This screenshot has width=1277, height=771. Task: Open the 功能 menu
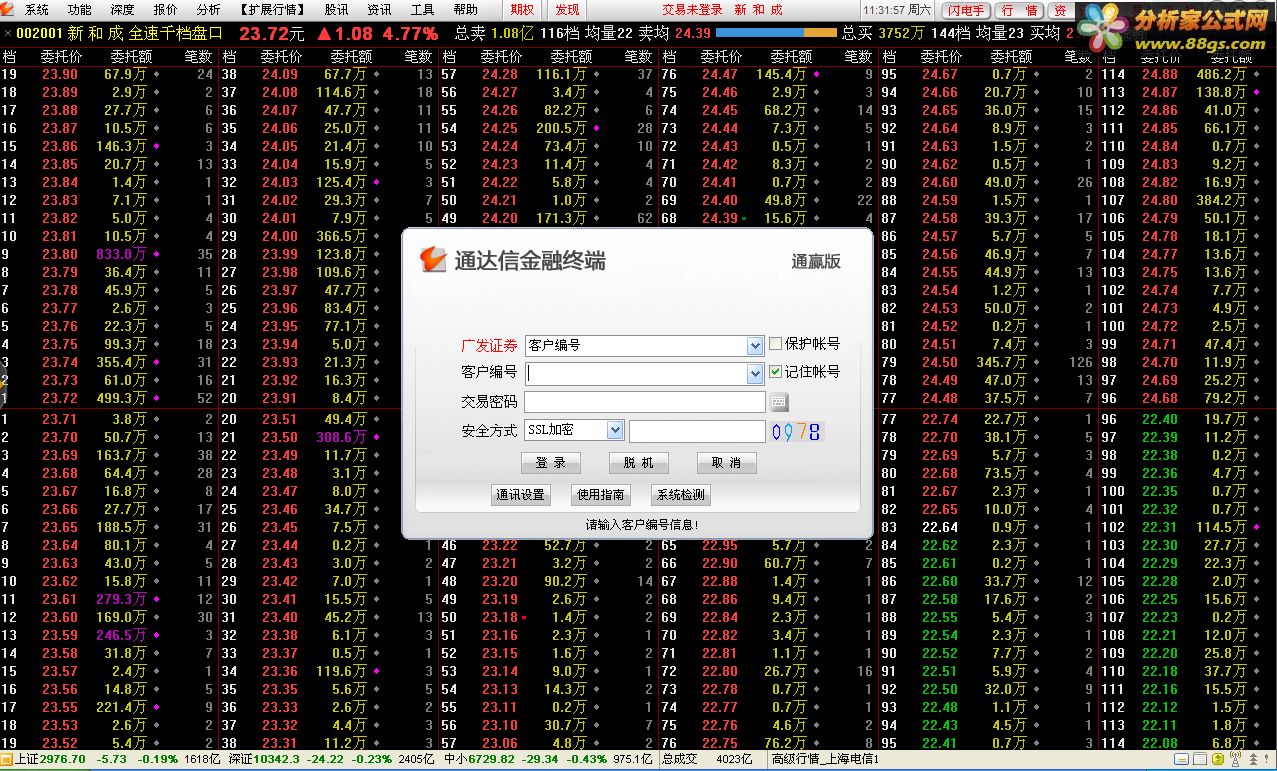click(x=80, y=10)
